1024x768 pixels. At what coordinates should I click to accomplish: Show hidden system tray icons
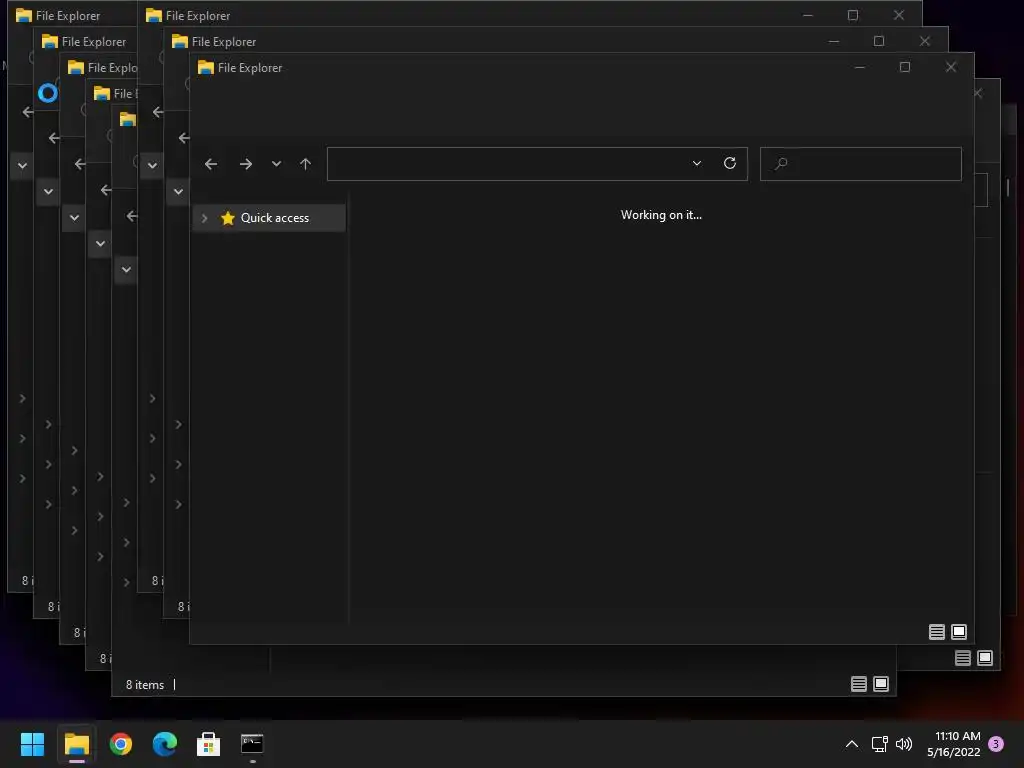pos(852,744)
